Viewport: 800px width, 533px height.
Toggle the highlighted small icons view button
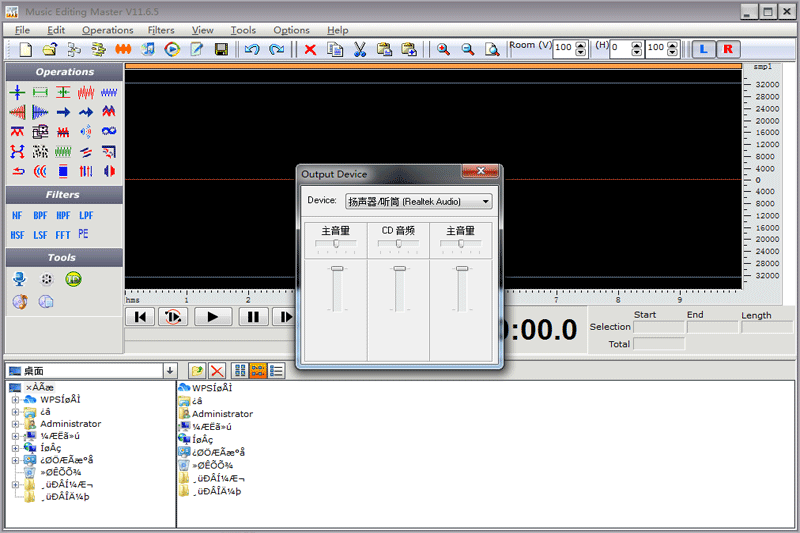(258, 371)
